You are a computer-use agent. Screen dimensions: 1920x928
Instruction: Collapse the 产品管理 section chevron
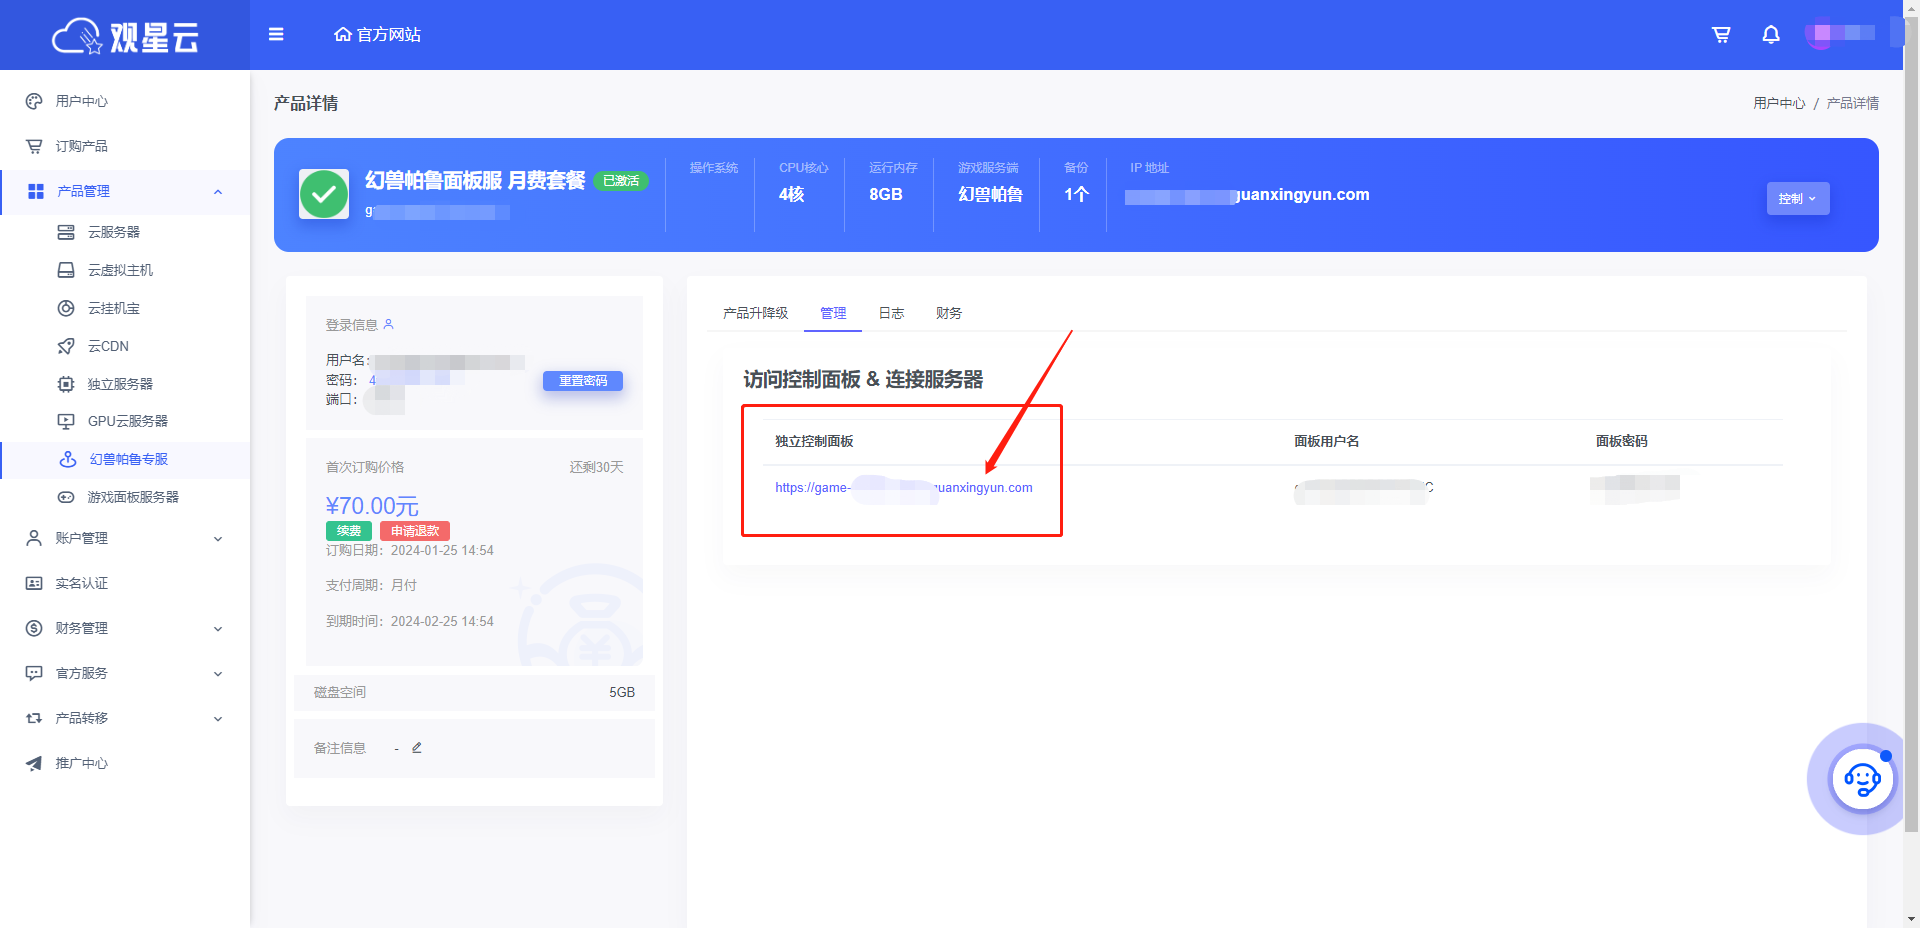[218, 192]
